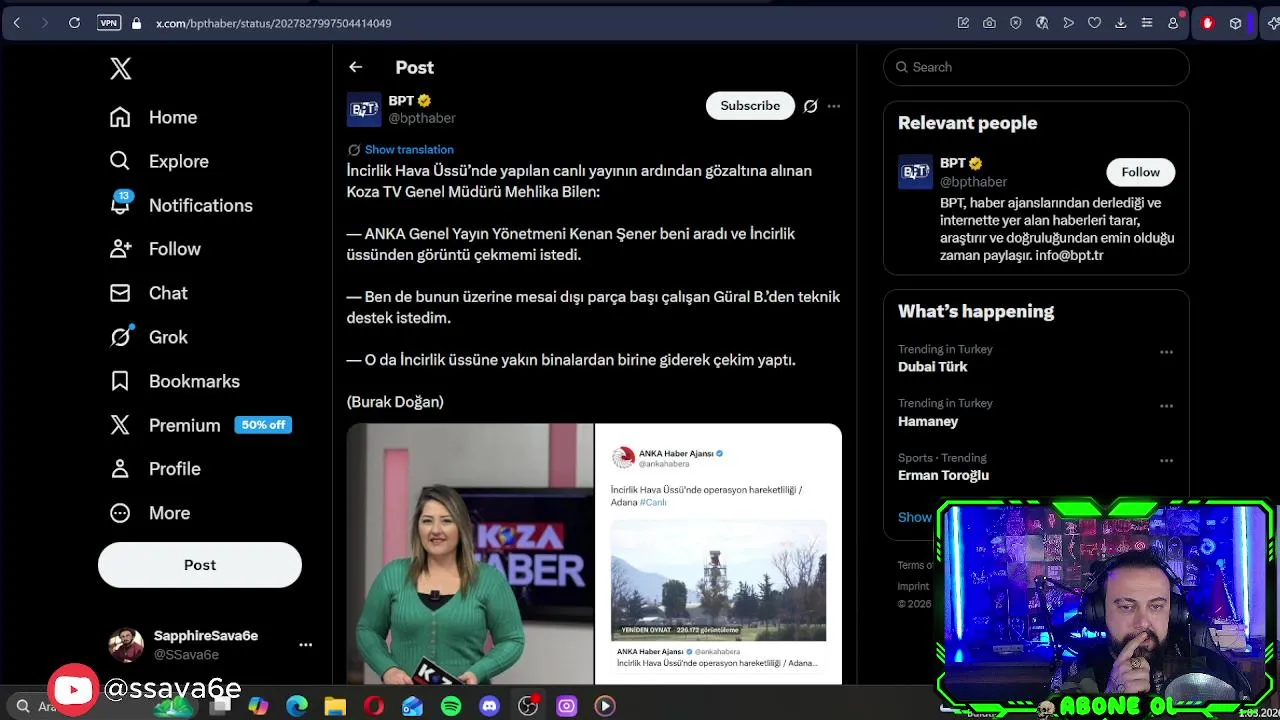
Task: Open the site lock info icon
Action: pyautogui.click(x=136, y=23)
